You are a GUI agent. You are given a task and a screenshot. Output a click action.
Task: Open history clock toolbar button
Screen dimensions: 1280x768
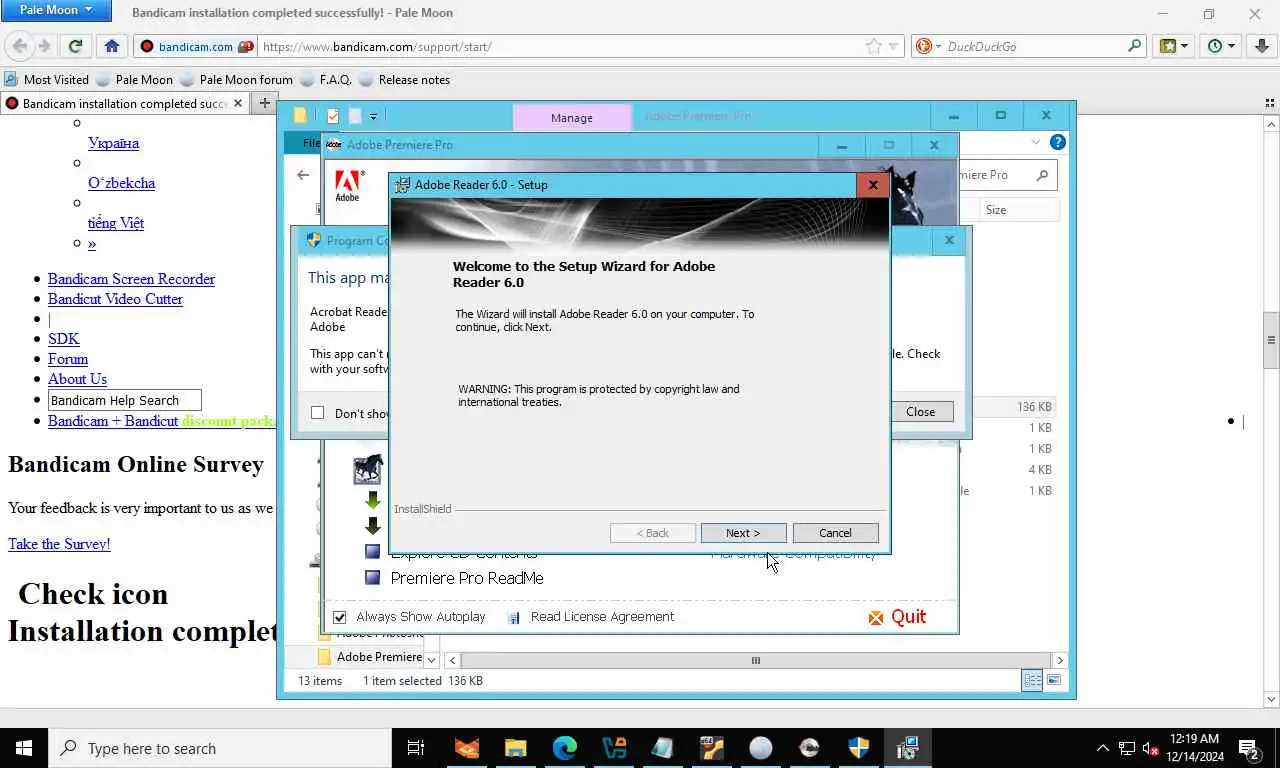pos(1221,46)
